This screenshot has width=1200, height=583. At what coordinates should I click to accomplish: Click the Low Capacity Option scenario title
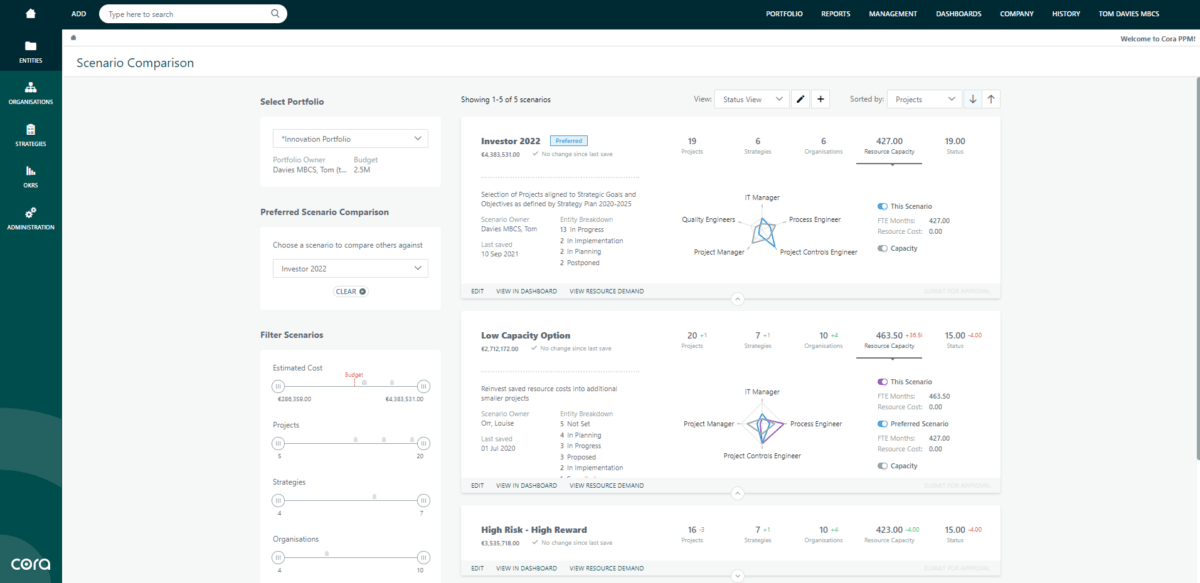[x=524, y=335]
